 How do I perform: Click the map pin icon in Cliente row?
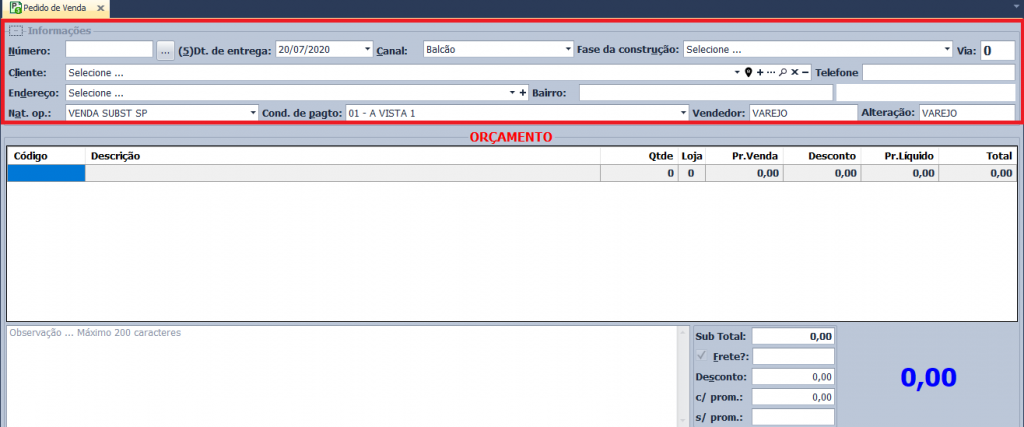coord(748,73)
